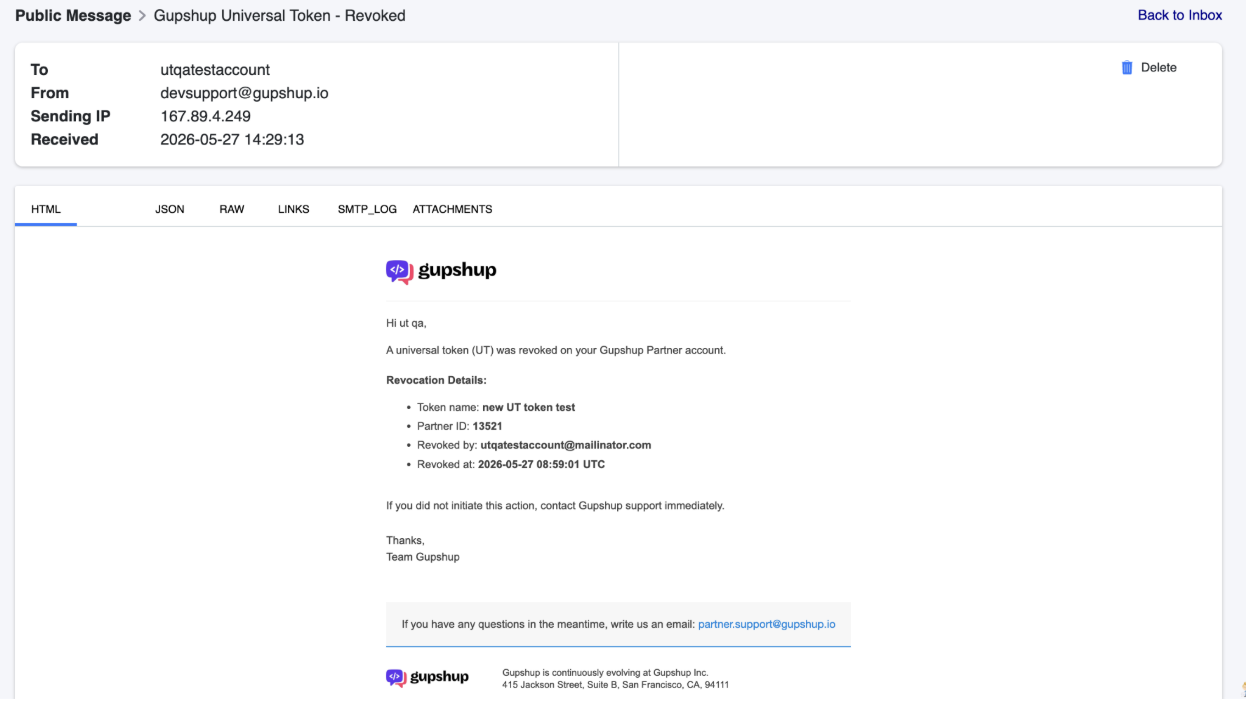Click 'Gupshup is continuously evolving' footer text
The width and height of the screenshot is (1246, 708).
[x=605, y=673]
